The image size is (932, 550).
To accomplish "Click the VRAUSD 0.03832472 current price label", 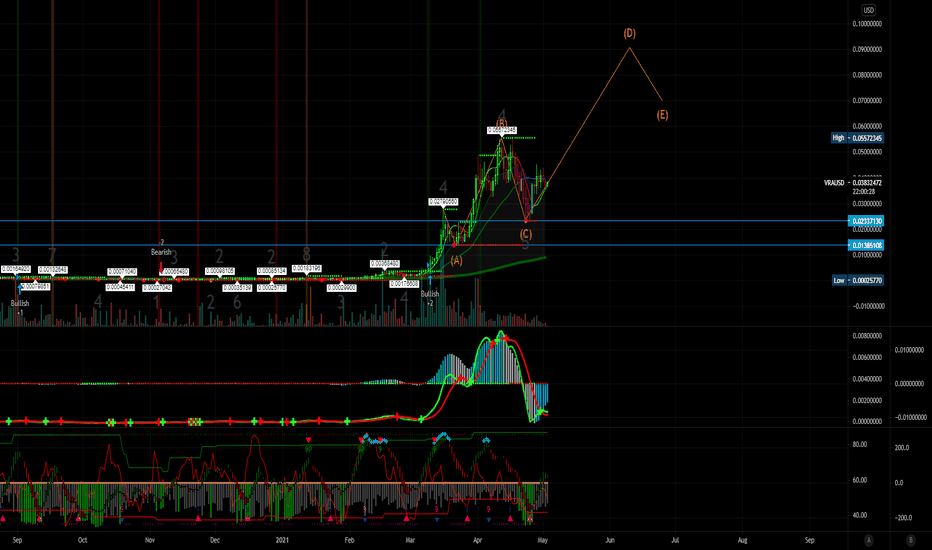I will pos(853,183).
